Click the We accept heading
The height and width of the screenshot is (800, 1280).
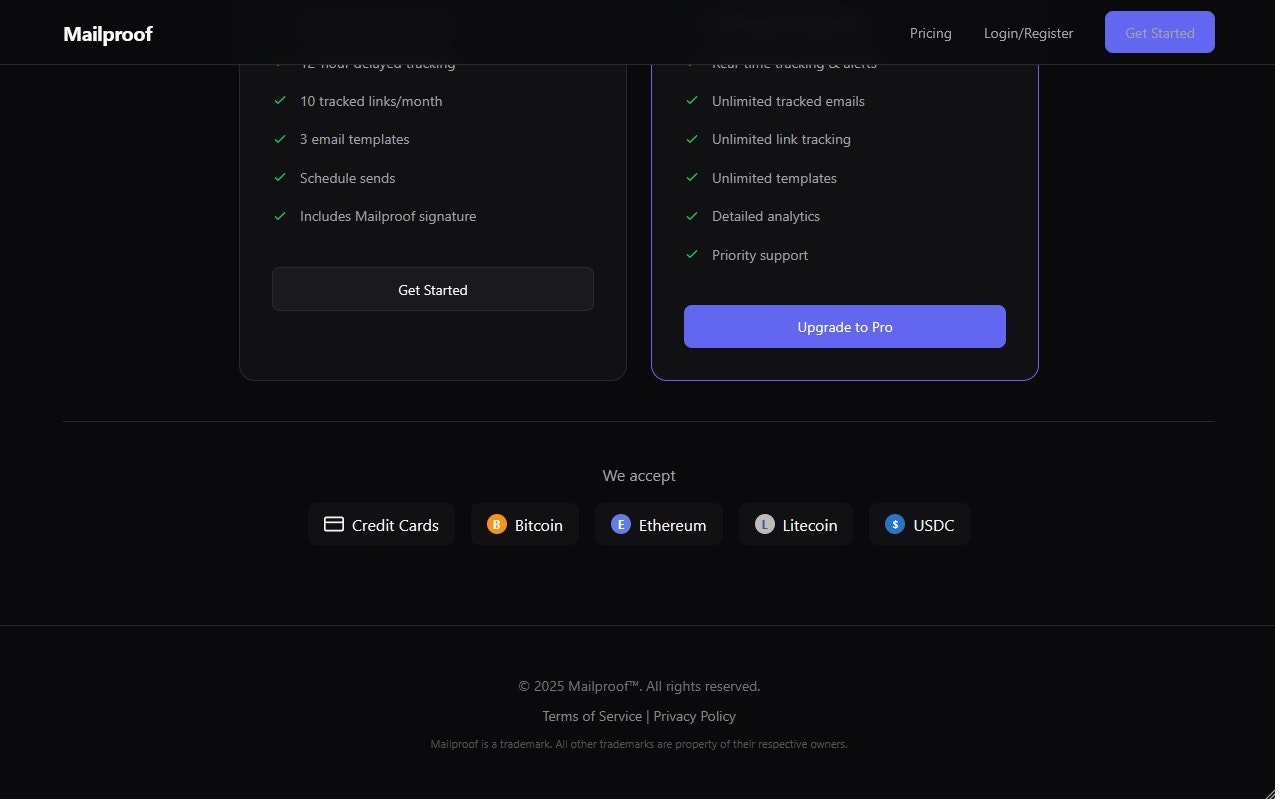[x=639, y=475]
